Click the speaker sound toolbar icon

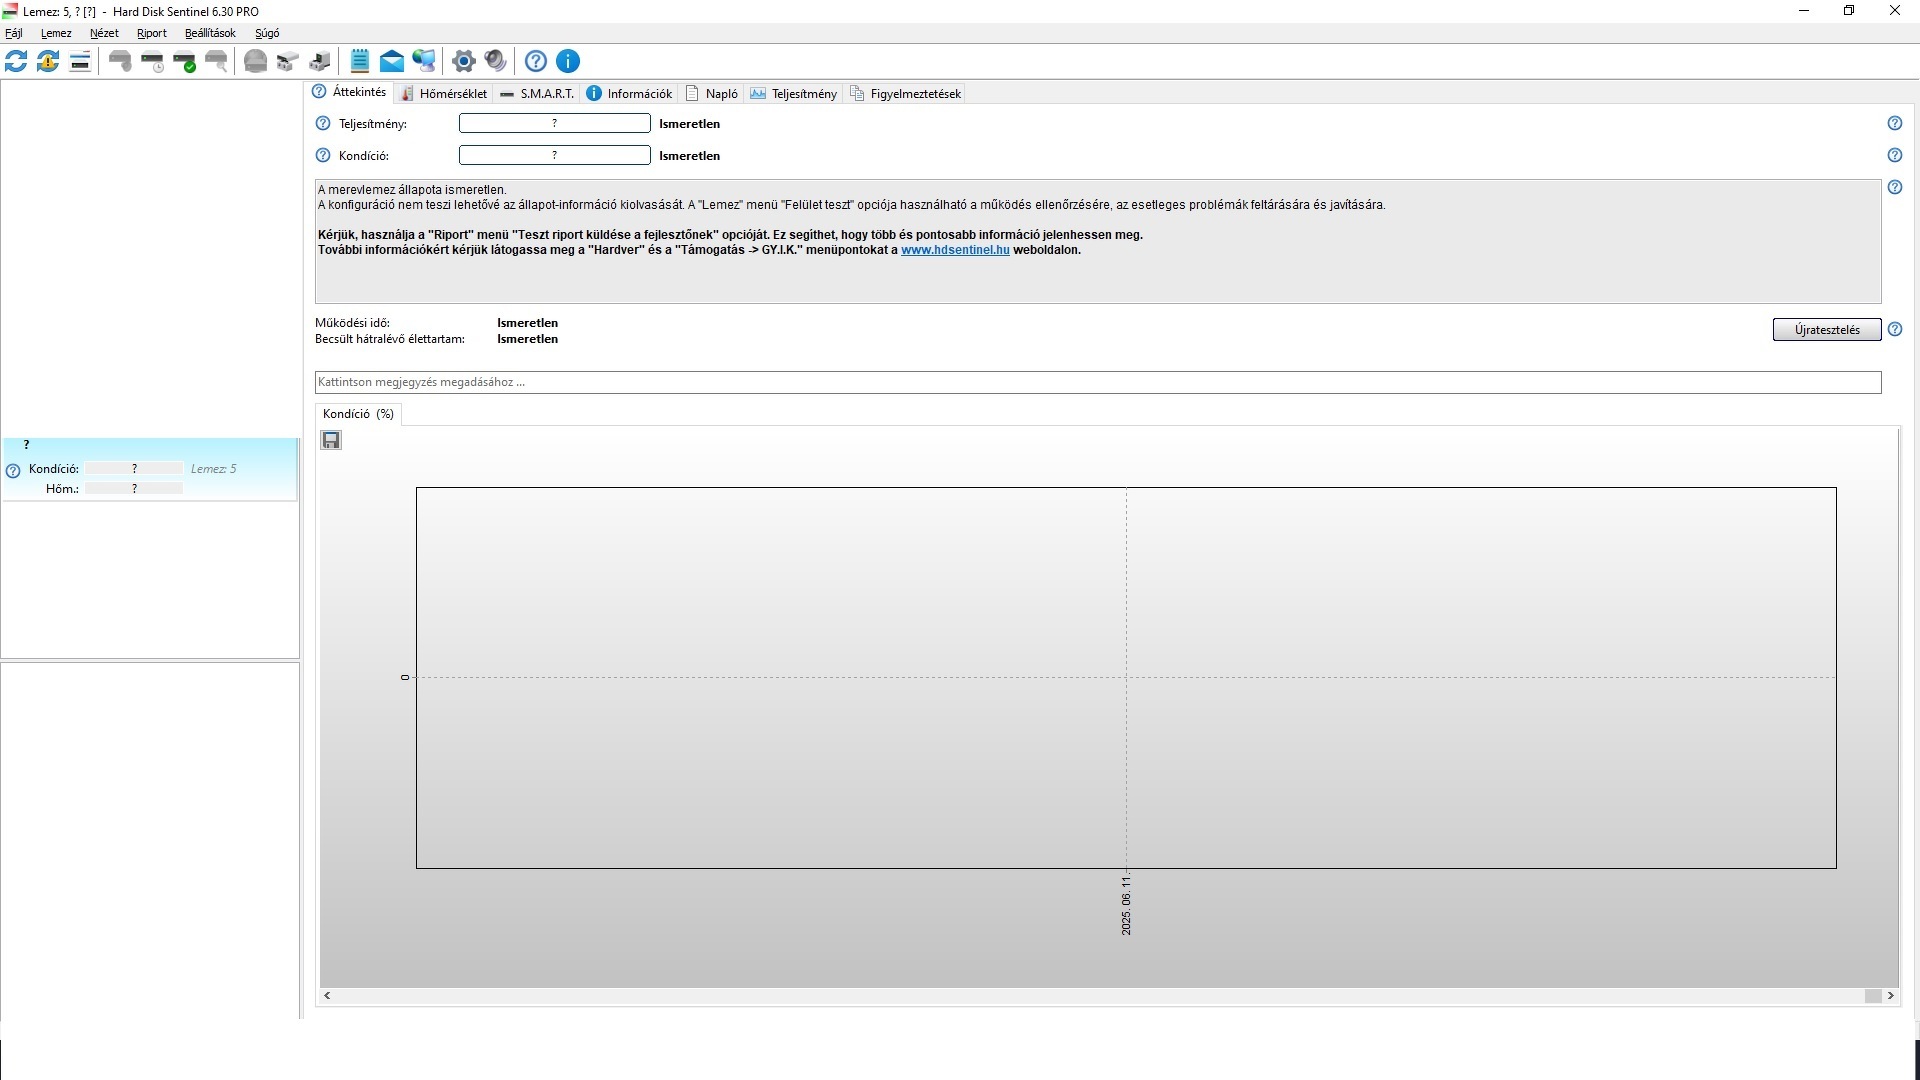point(495,61)
